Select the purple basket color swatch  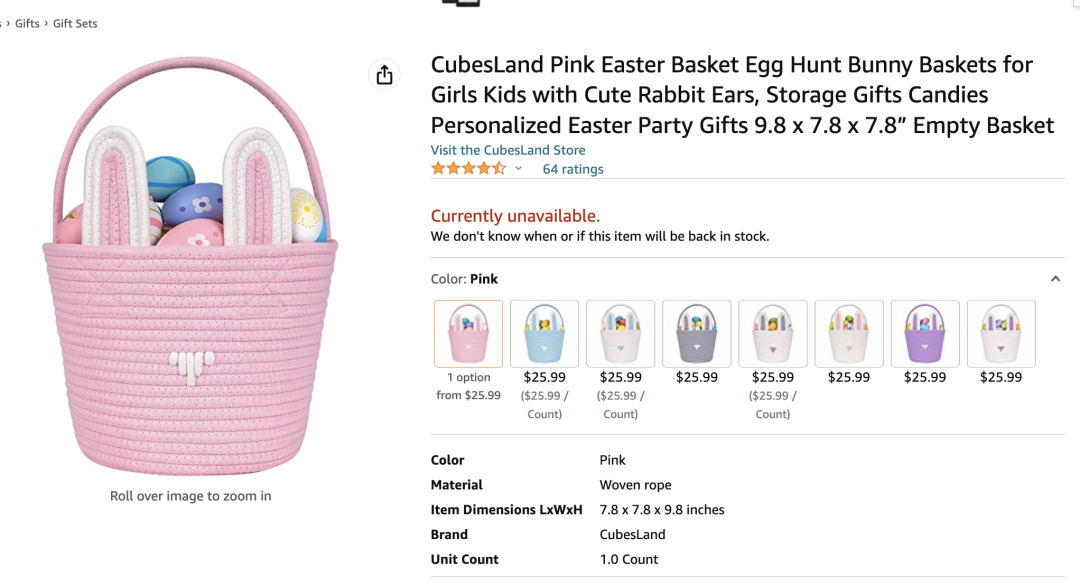point(924,333)
